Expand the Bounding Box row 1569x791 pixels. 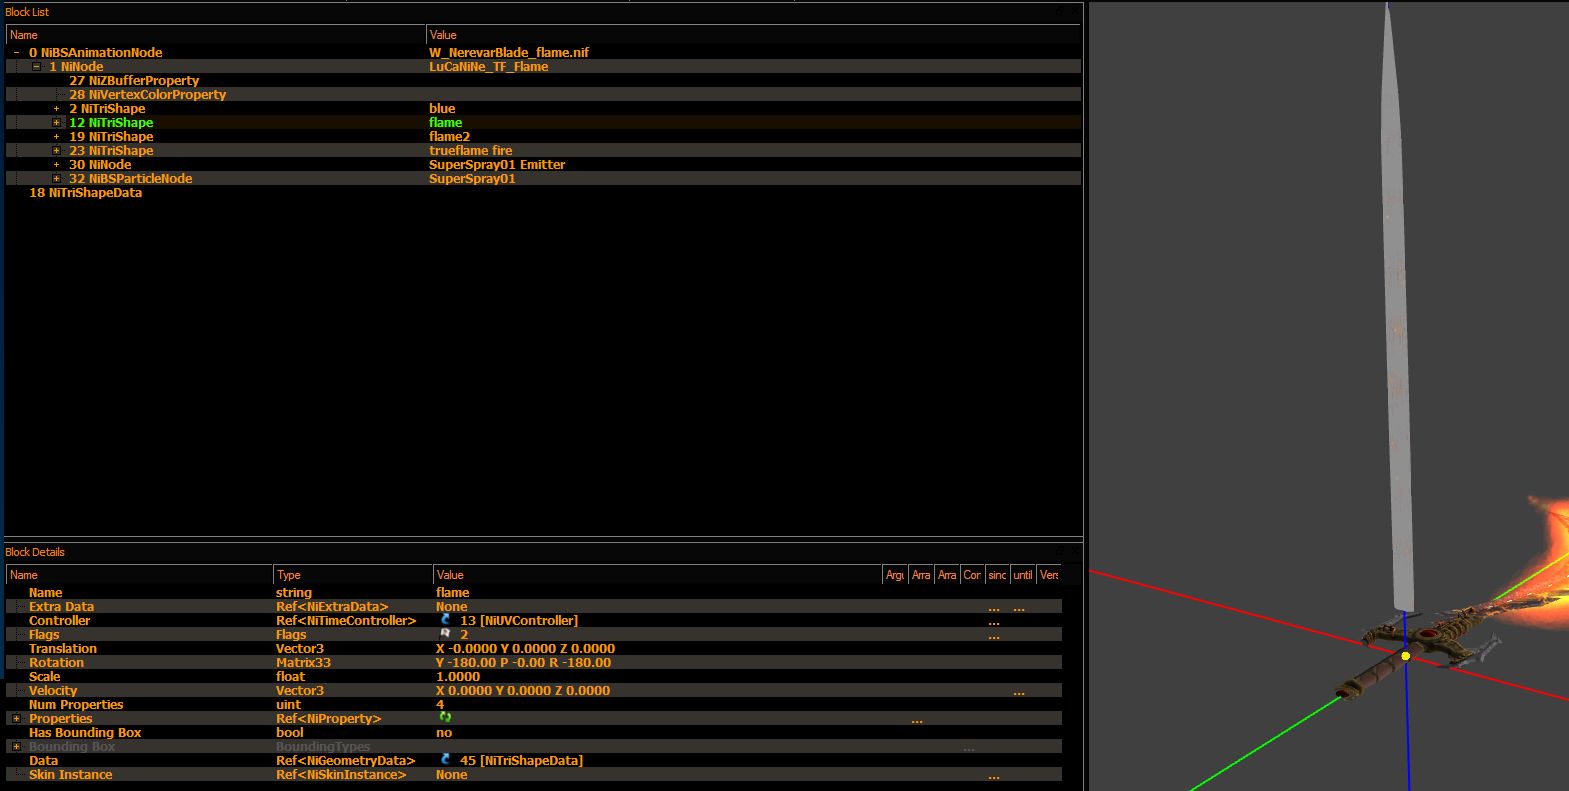[16, 746]
